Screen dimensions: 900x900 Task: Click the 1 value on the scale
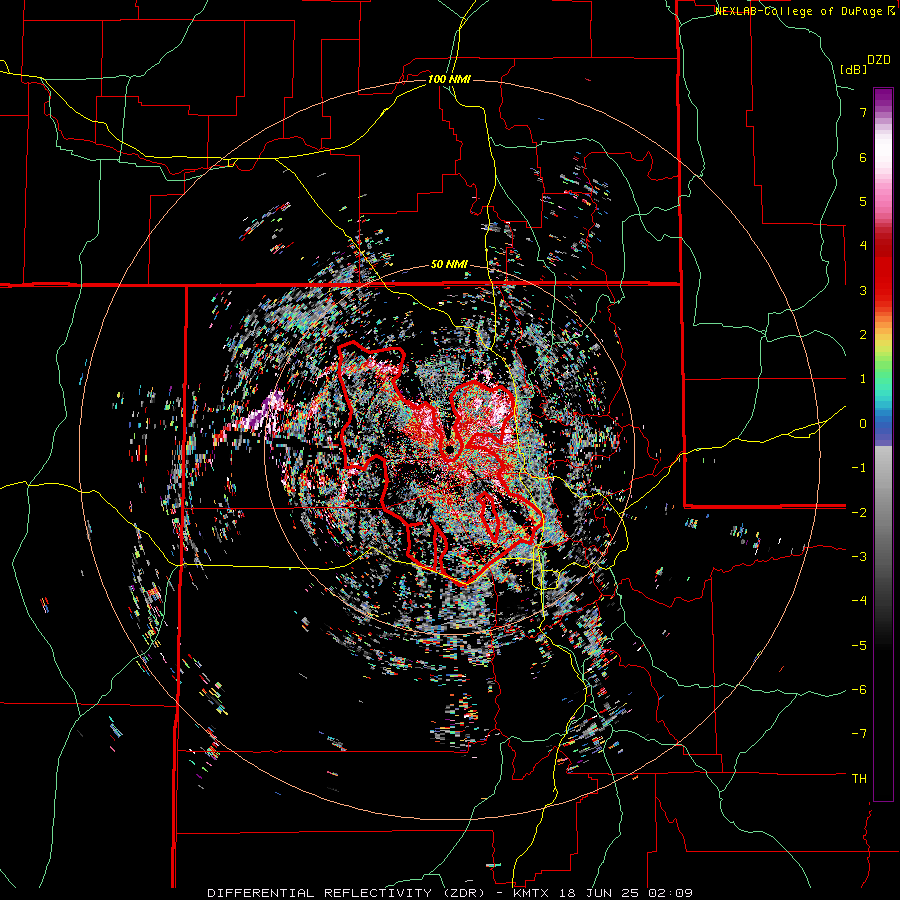(x=863, y=379)
